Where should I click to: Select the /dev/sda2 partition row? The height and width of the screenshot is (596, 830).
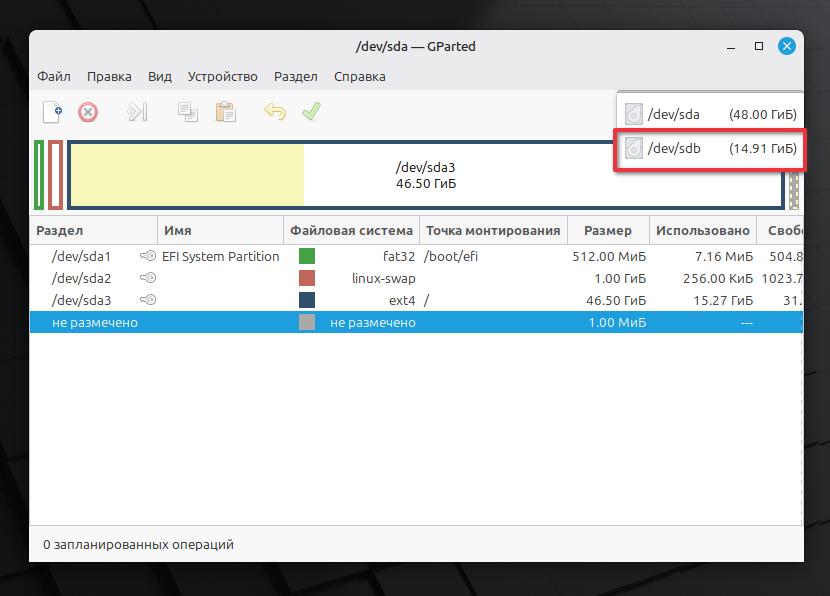[416, 278]
